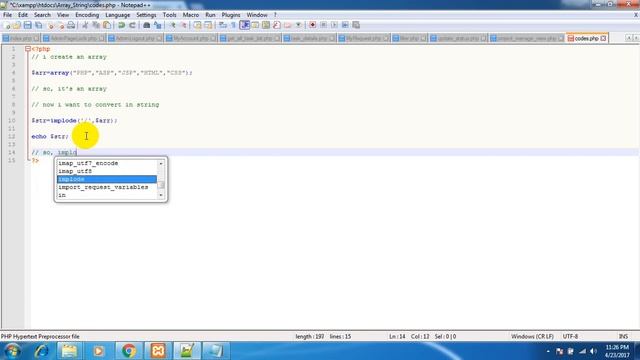Screen dimensions: 640x360
Task: Click the INS mode indicator in the status bar
Action: pos(623,336)
